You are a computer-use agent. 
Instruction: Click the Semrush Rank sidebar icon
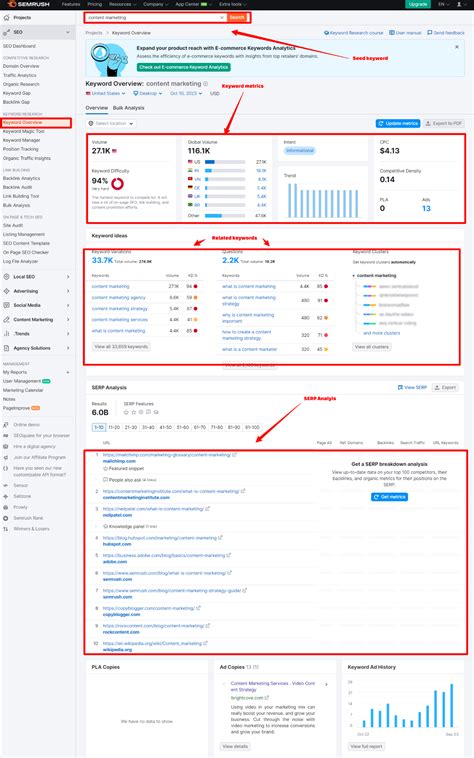click(x=6, y=518)
